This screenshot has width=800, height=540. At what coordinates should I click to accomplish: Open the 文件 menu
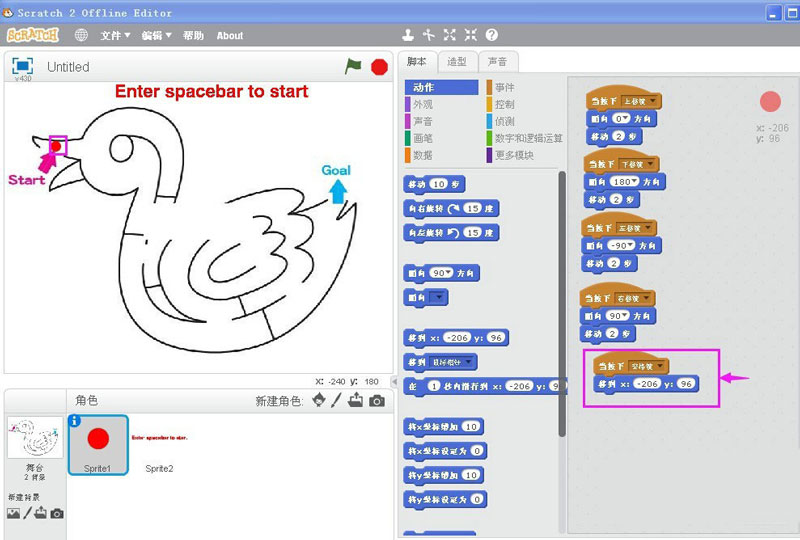(x=115, y=35)
